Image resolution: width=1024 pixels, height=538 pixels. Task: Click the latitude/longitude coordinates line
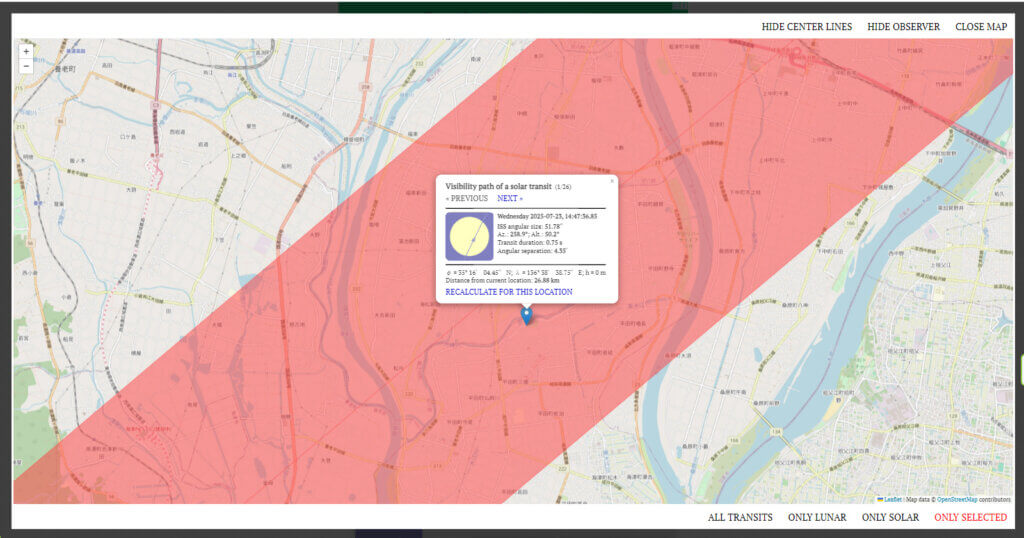click(x=526, y=272)
